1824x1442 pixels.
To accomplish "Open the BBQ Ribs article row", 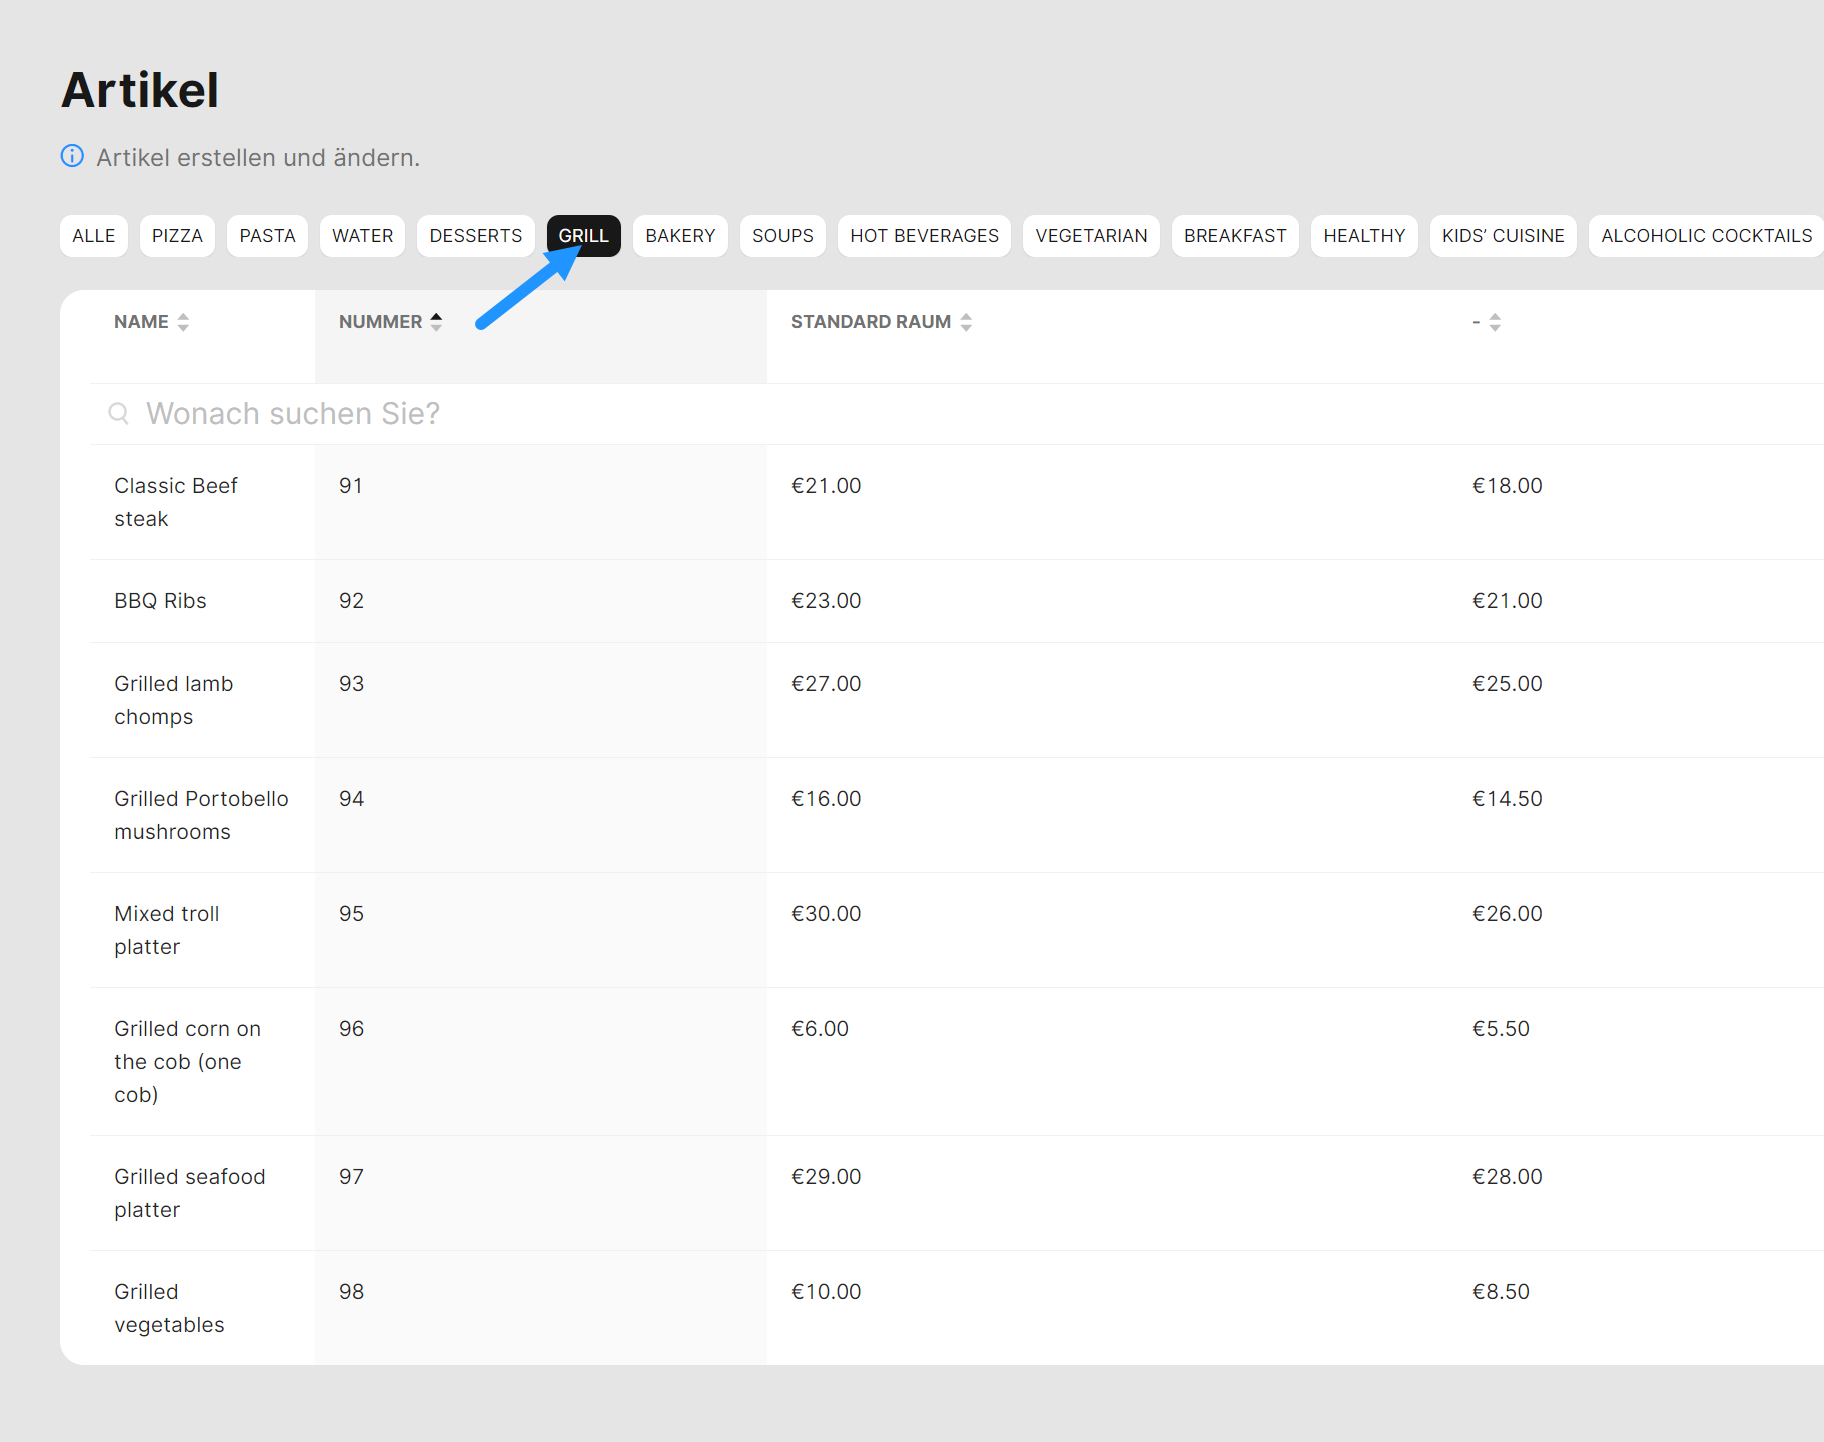I will [160, 601].
